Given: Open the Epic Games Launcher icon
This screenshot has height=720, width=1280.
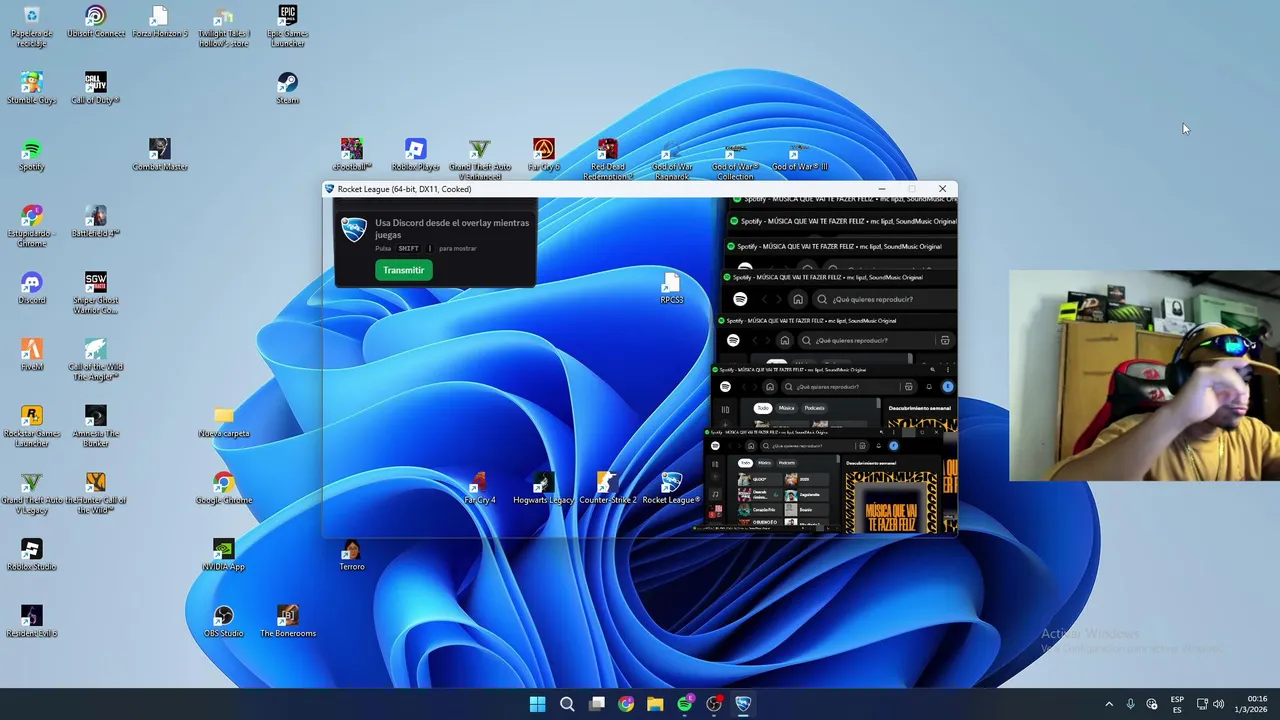Looking at the screenshot, I should pyautogui.click(x=287, y=25).
